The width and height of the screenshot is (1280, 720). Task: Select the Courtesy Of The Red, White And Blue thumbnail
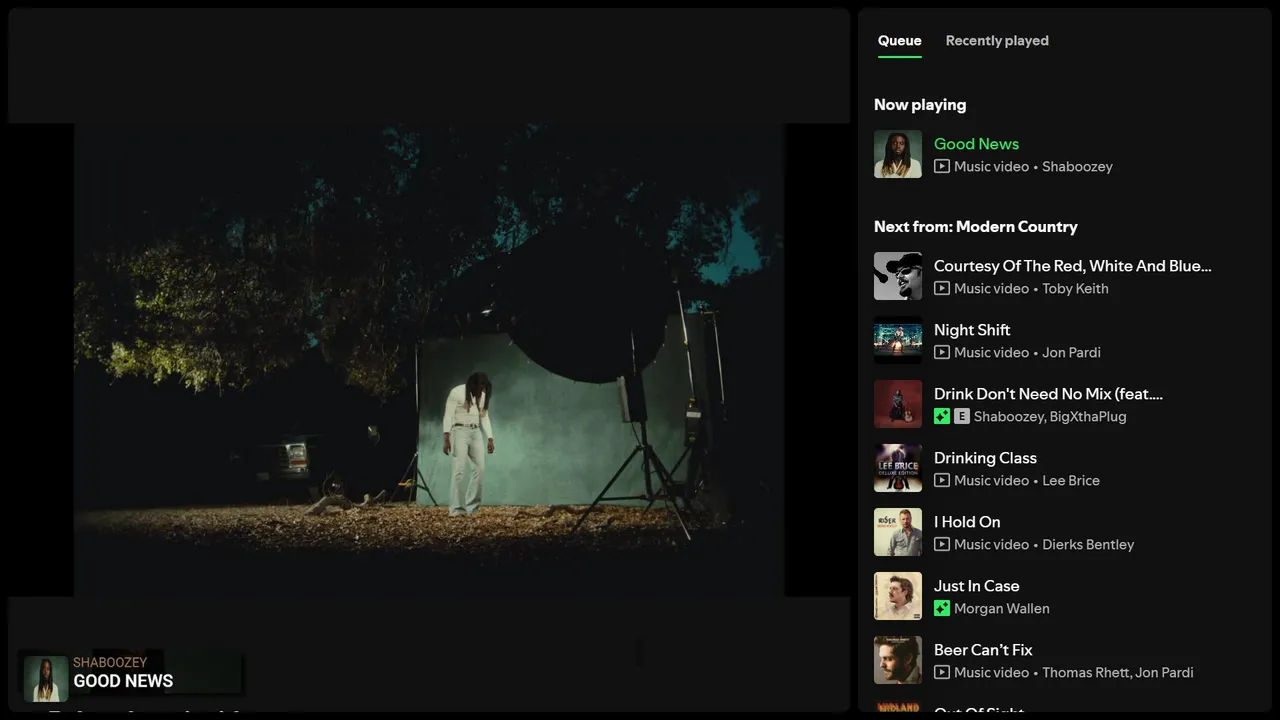(x=898, y=276)
